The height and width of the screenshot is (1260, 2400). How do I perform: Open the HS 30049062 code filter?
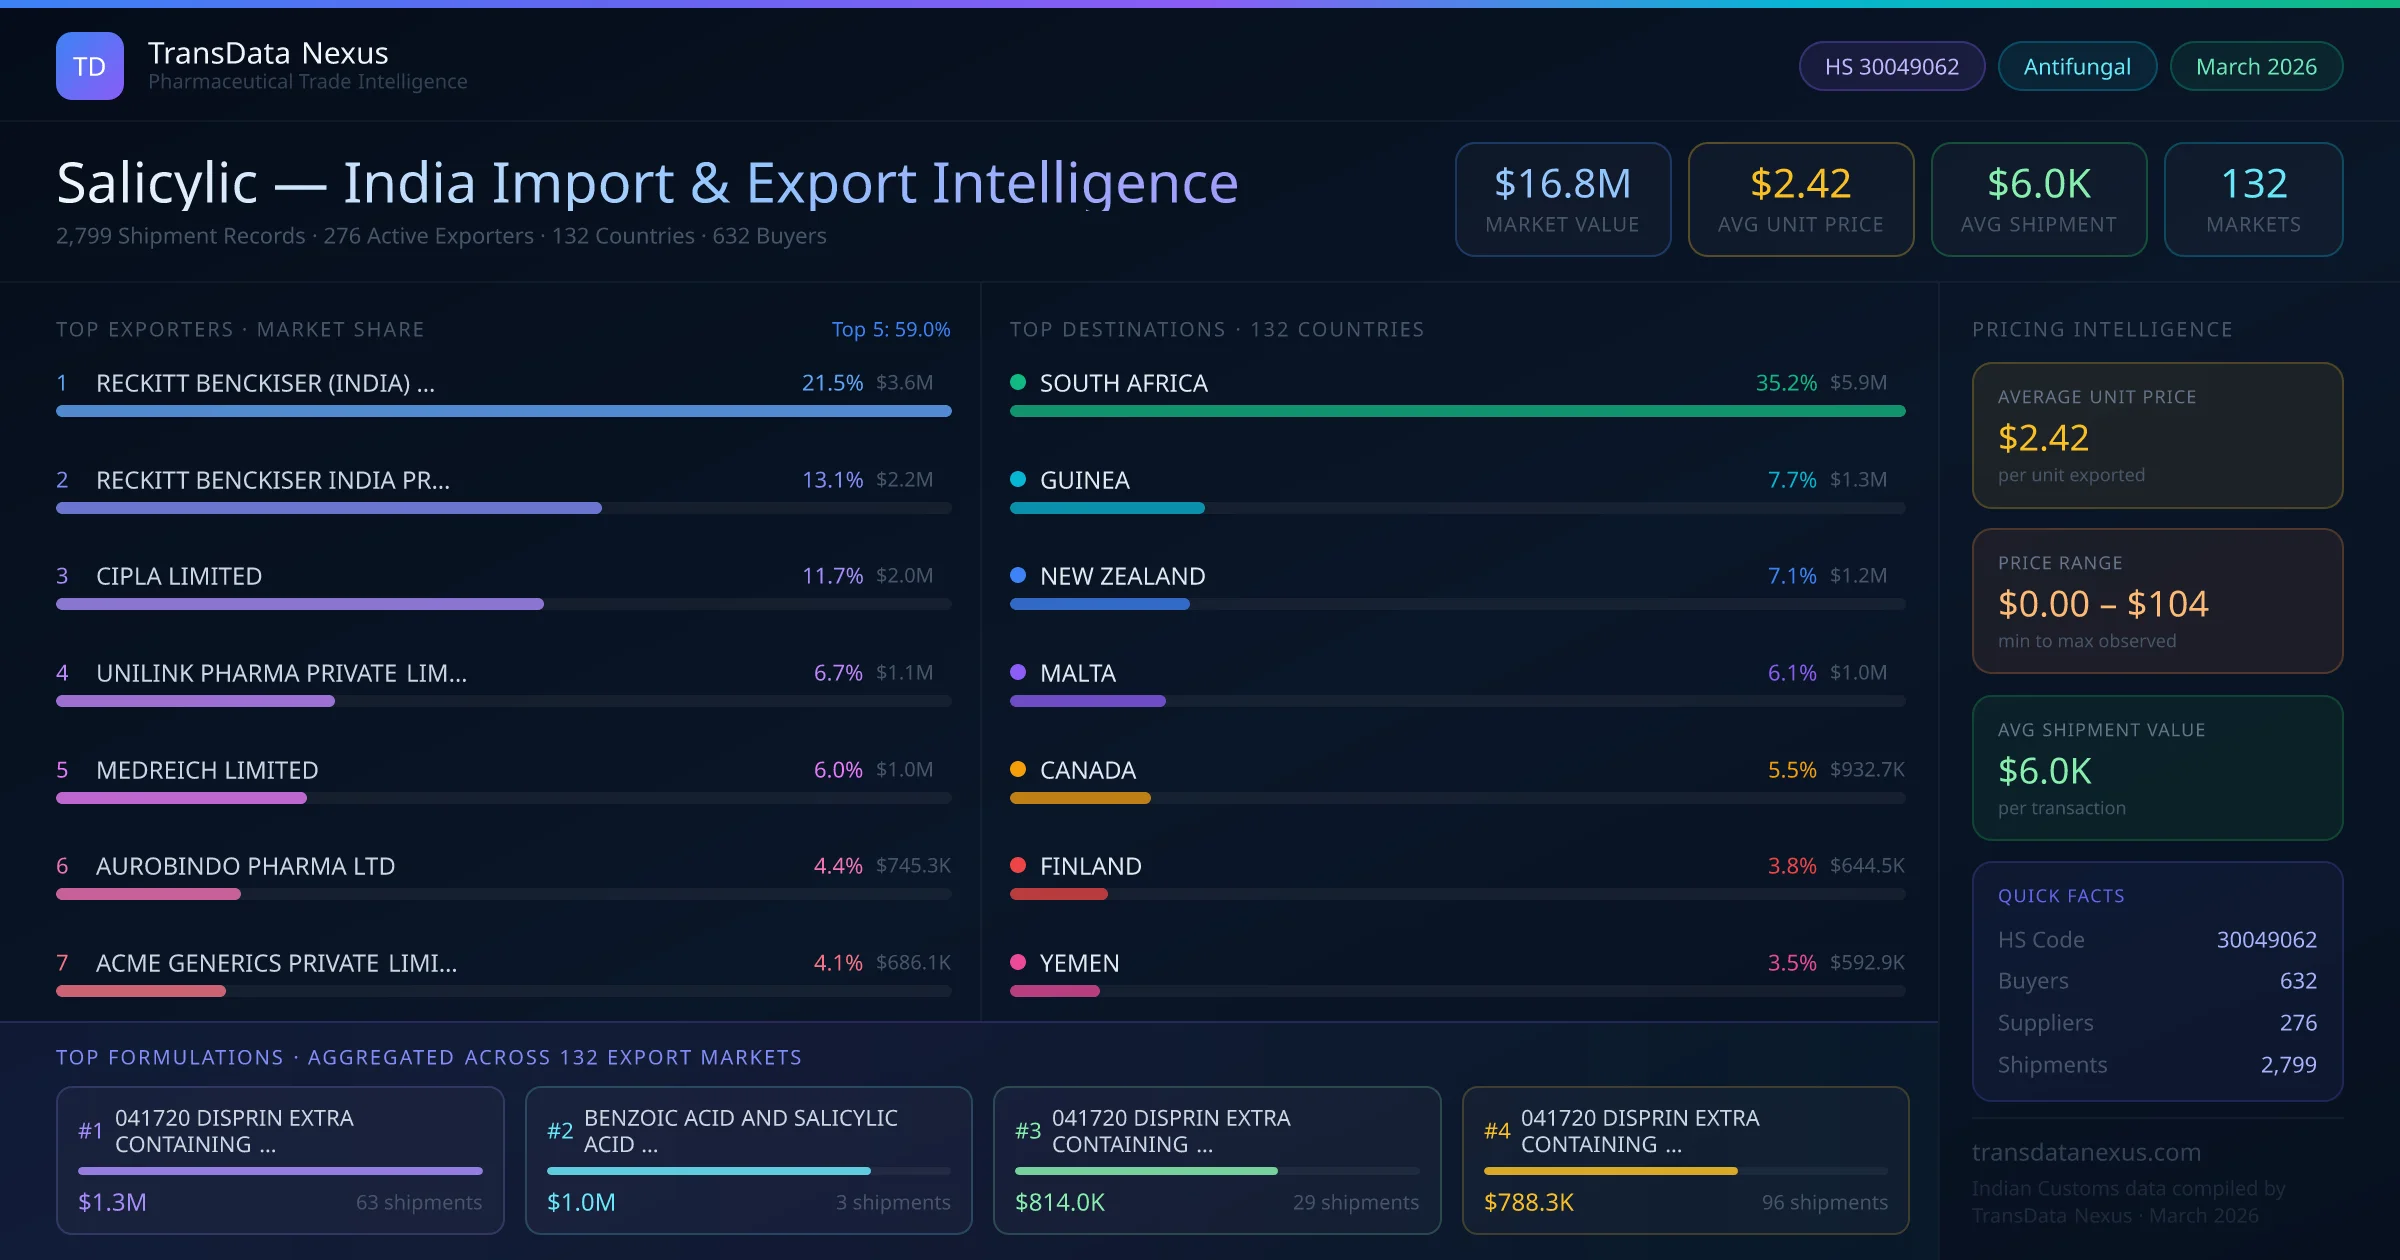pyautogui.click(x=1891, y=65)
